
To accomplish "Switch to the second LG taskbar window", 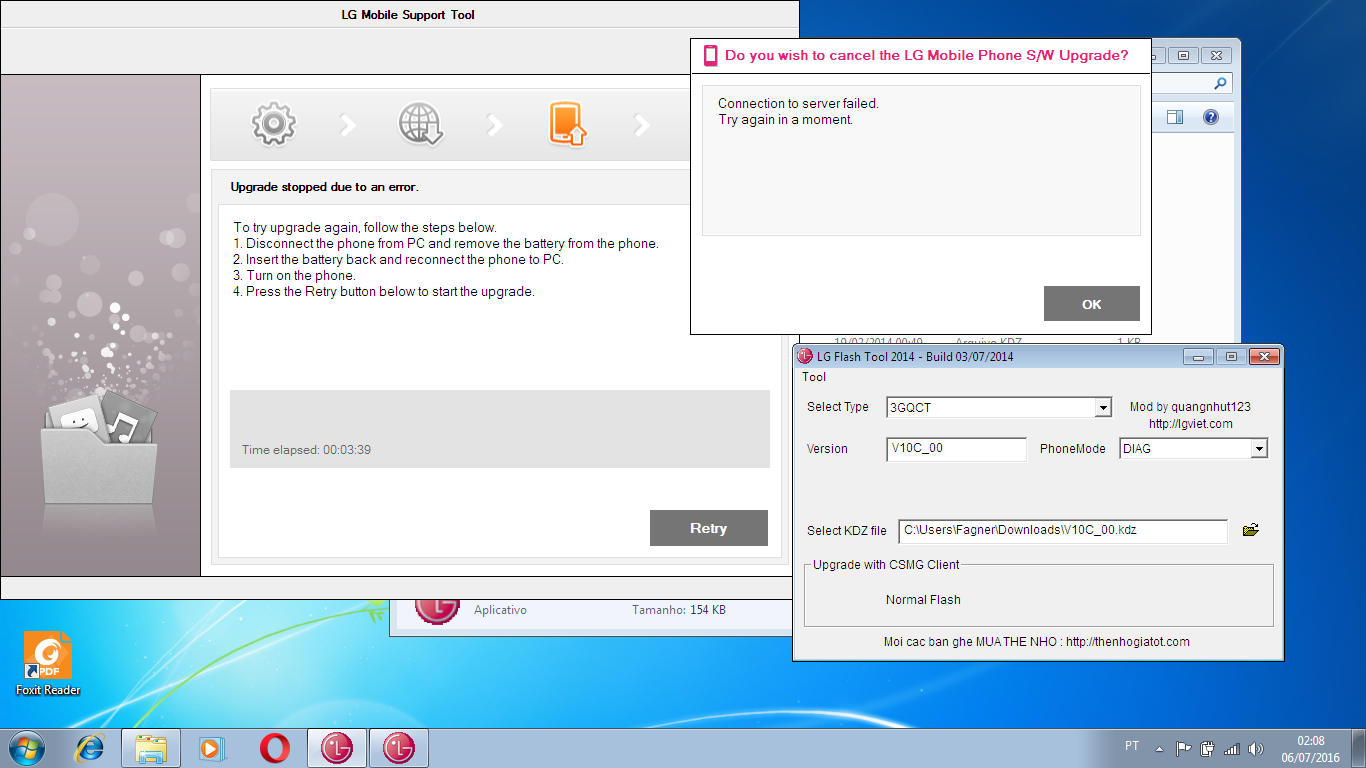I will (398, 747).
